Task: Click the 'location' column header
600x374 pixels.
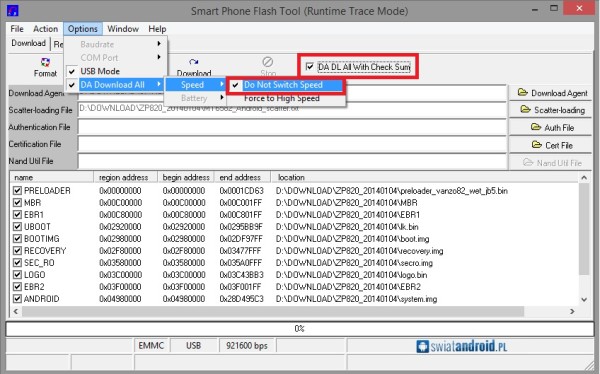Action: tap(425, 177)
